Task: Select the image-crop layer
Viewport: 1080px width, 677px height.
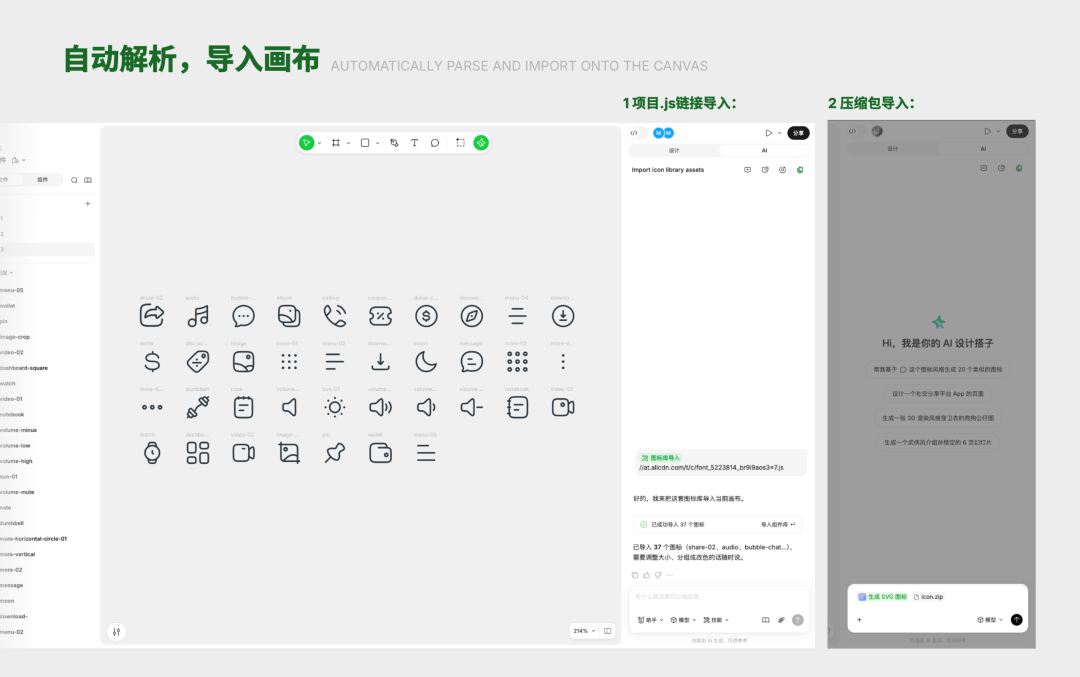Action: [x=15, y=337]
